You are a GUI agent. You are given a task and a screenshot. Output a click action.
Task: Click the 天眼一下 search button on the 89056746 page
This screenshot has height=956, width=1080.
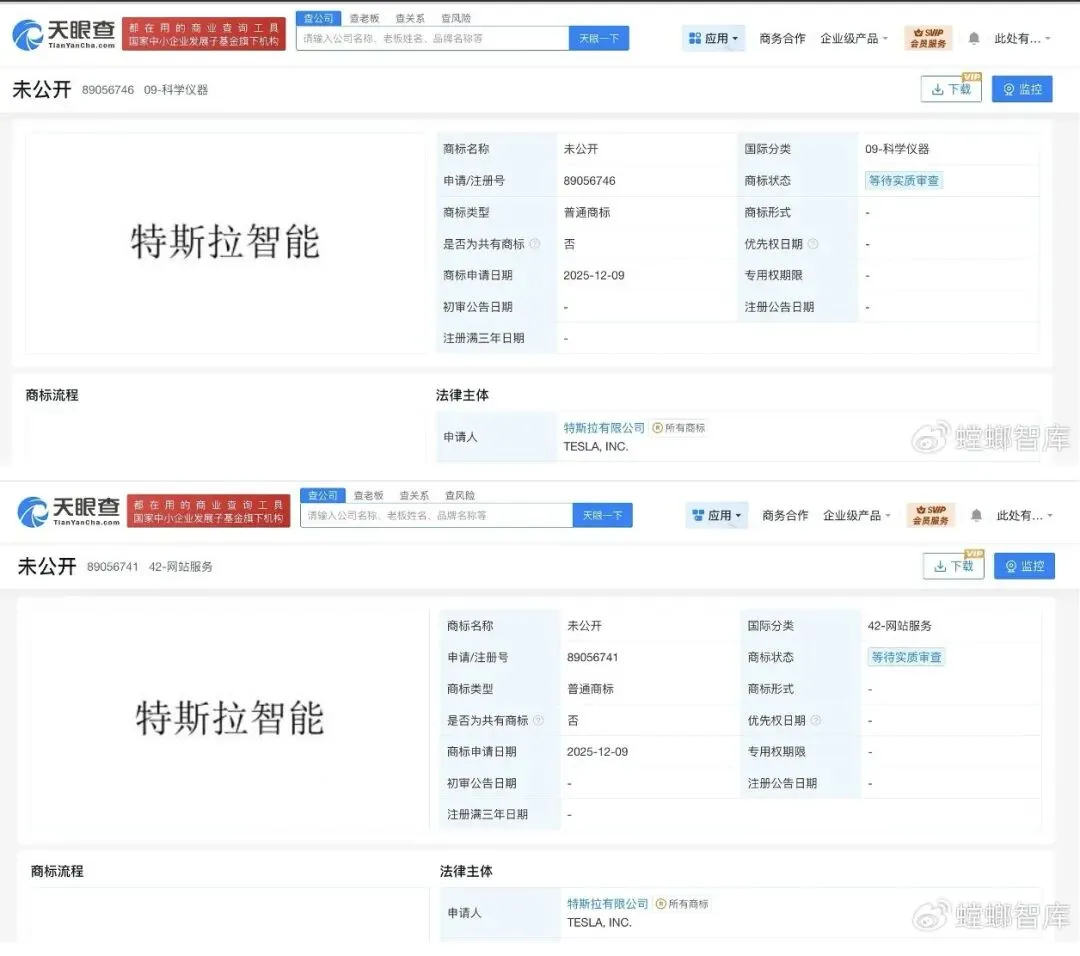pos(599,39)
